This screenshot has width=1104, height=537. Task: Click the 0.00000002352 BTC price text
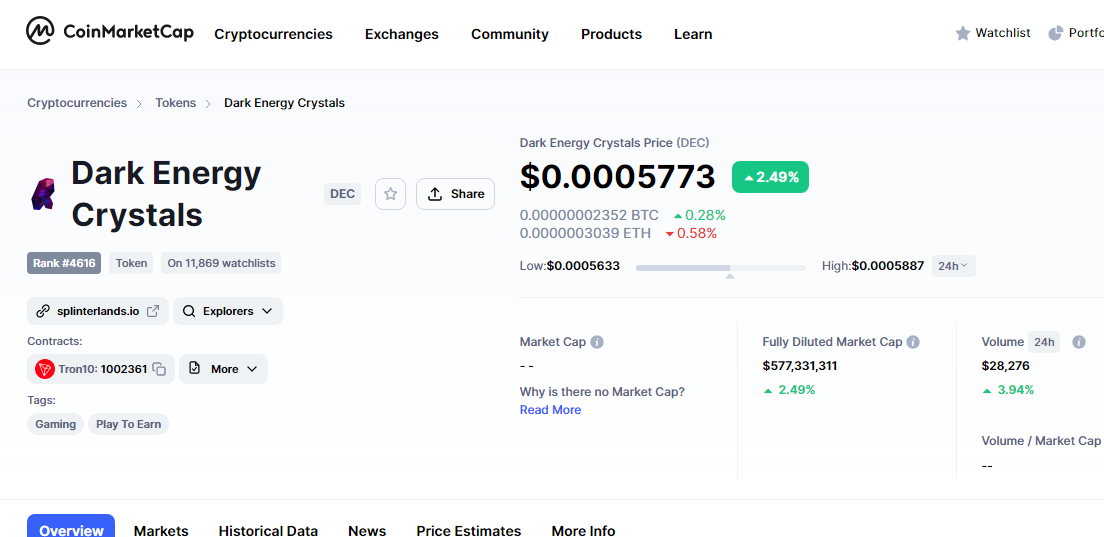click(589, 215)
